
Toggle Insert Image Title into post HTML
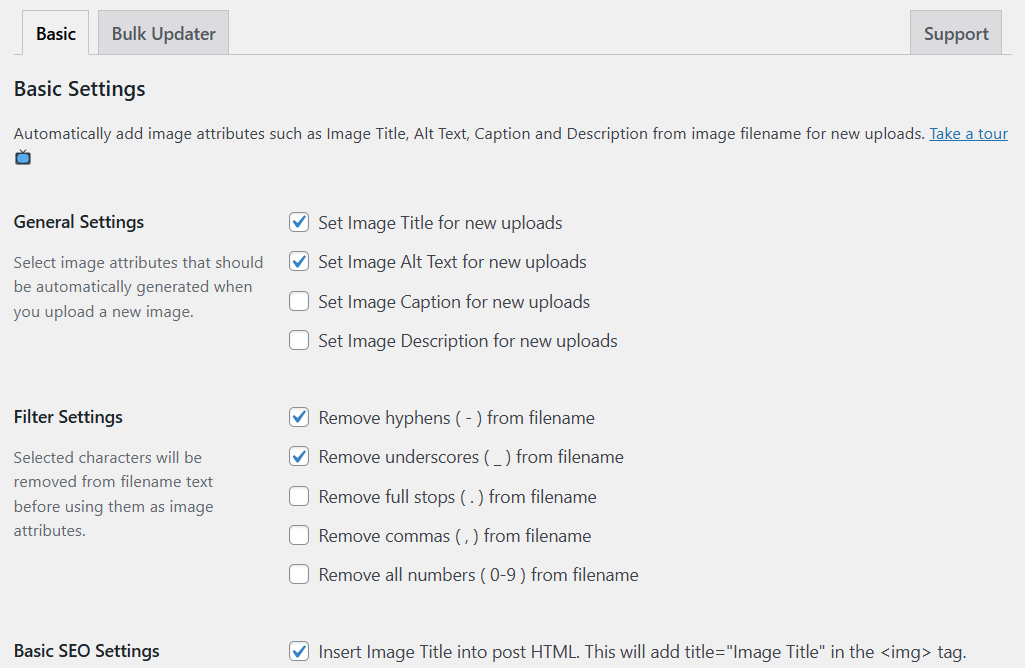coord(299,652)
